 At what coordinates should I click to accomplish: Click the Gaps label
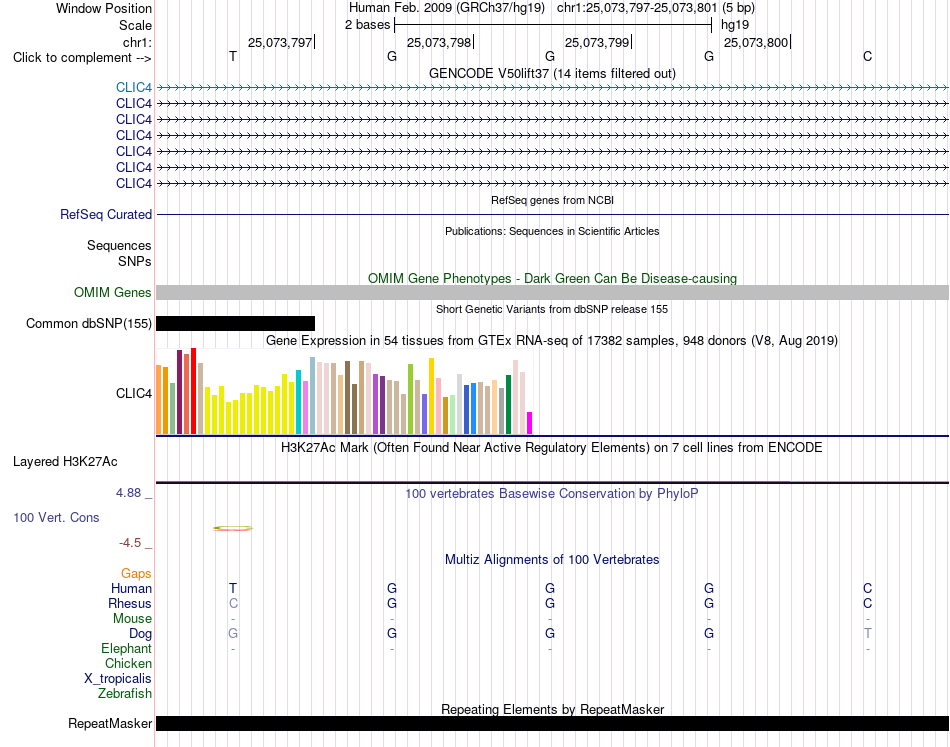[x=136, y=573]
